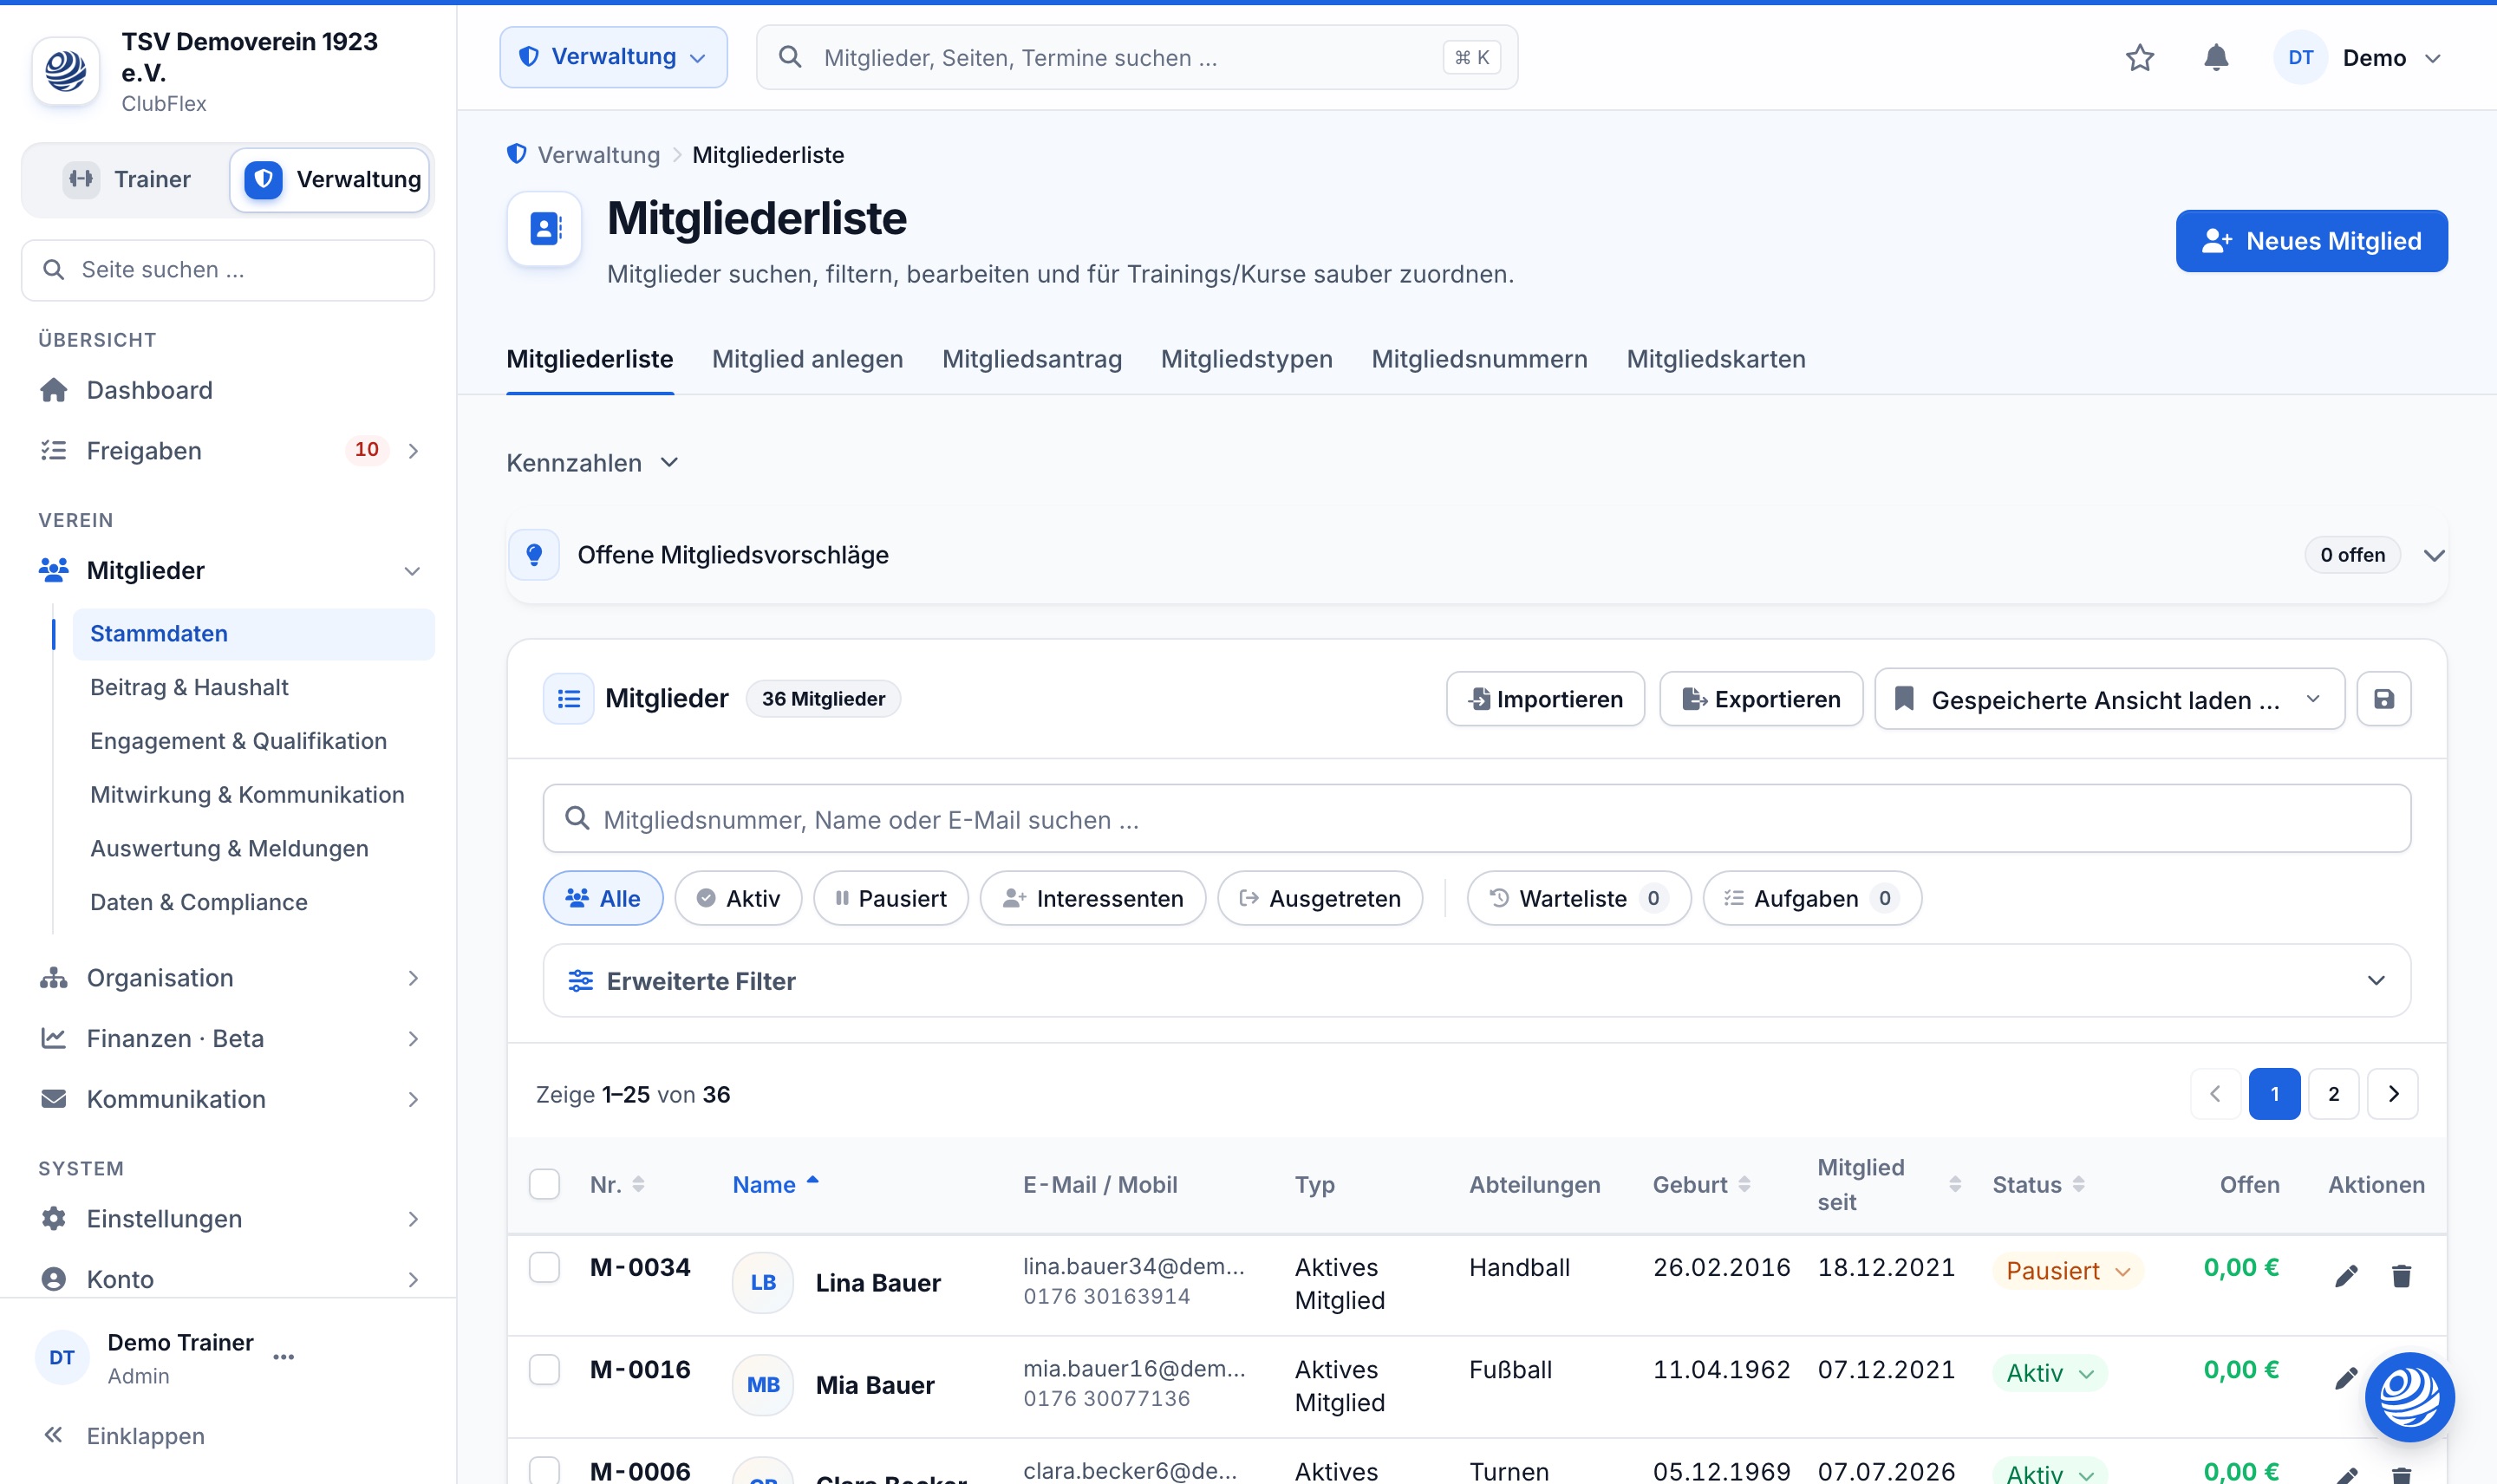This screenshot has width=2497, height=1484.
Task: Change Lina Bauer's Pausiert status dropdown
Action: click(x=2068, y=1270)
